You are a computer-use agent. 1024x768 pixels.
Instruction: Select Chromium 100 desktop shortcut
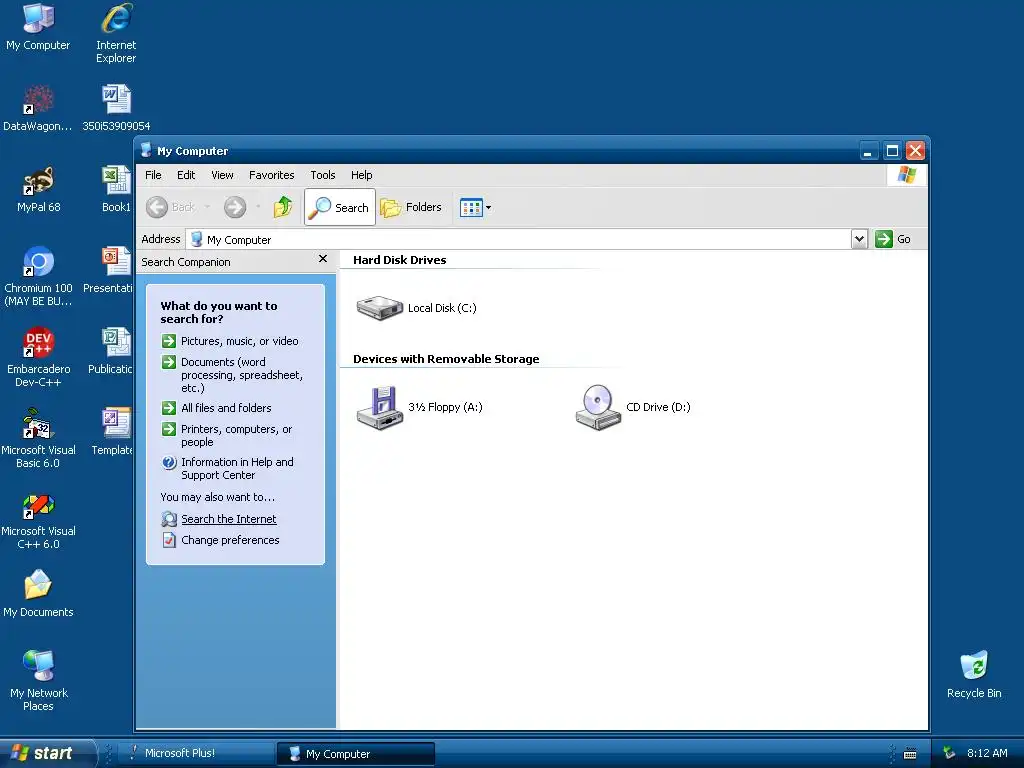[38, 277]
